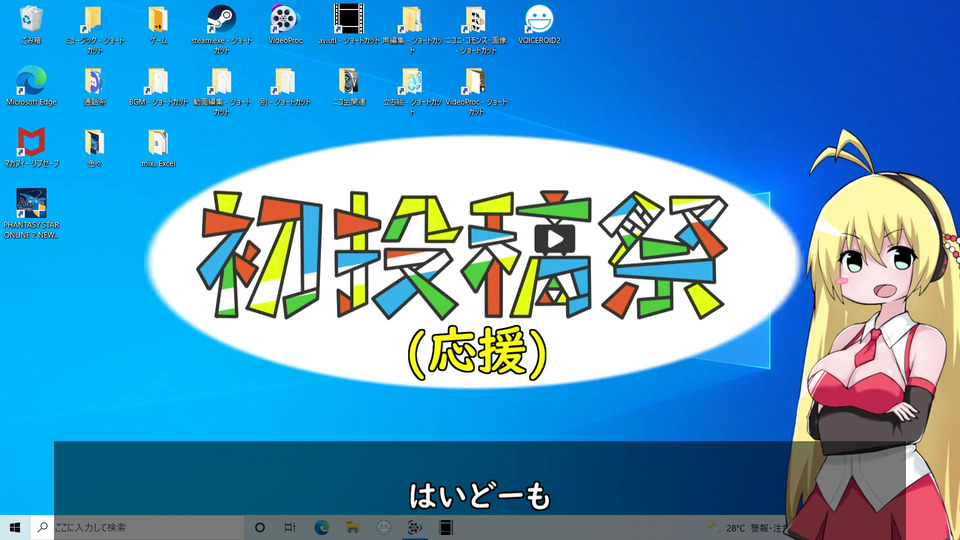The width and height of the screenshot is (960, 540).
Task: Open the BGM shortcut folder
Action: coord(158,81)
